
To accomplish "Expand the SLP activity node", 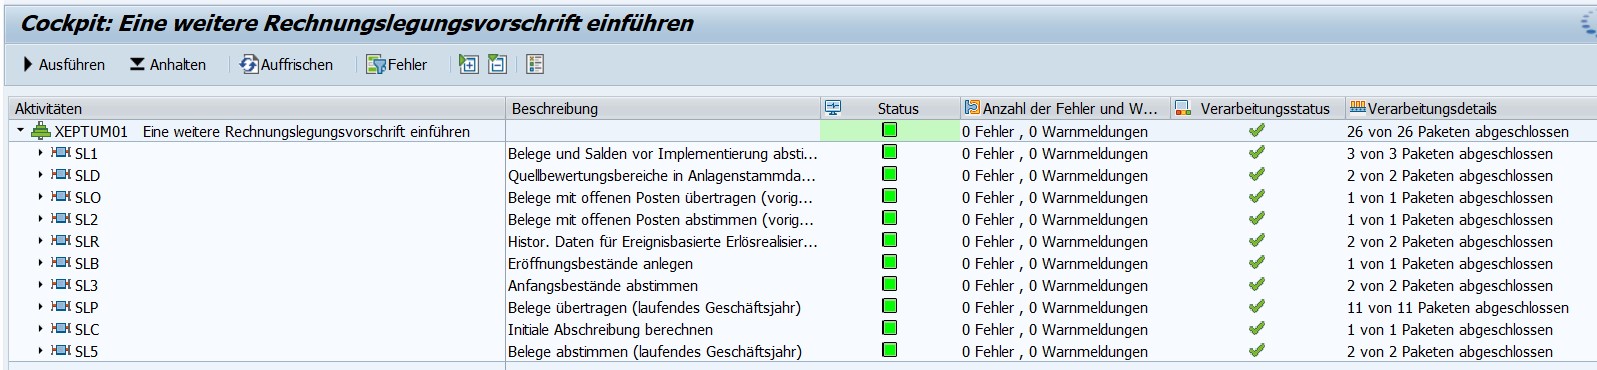I will tap(40, 307).
